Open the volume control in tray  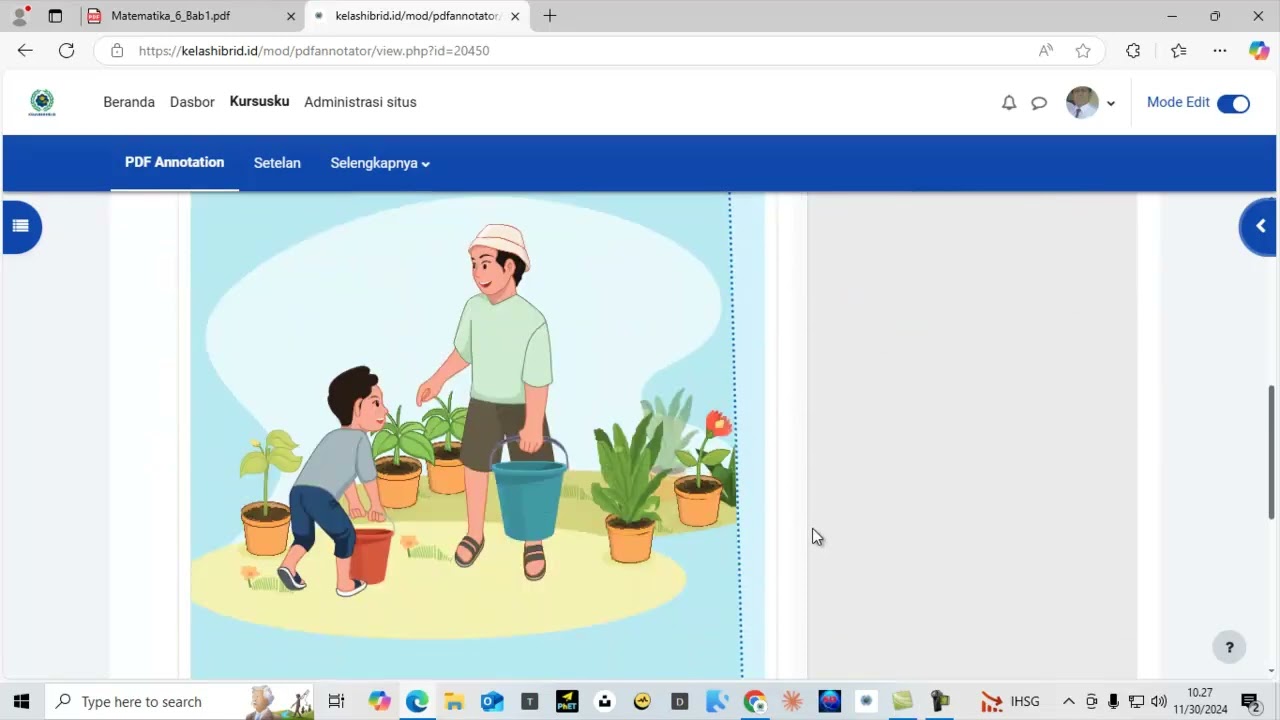click(1159, 701)
